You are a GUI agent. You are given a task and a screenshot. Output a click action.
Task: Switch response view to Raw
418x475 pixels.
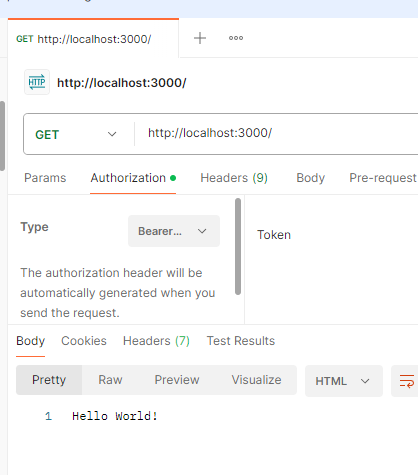[x=110, y=380]
